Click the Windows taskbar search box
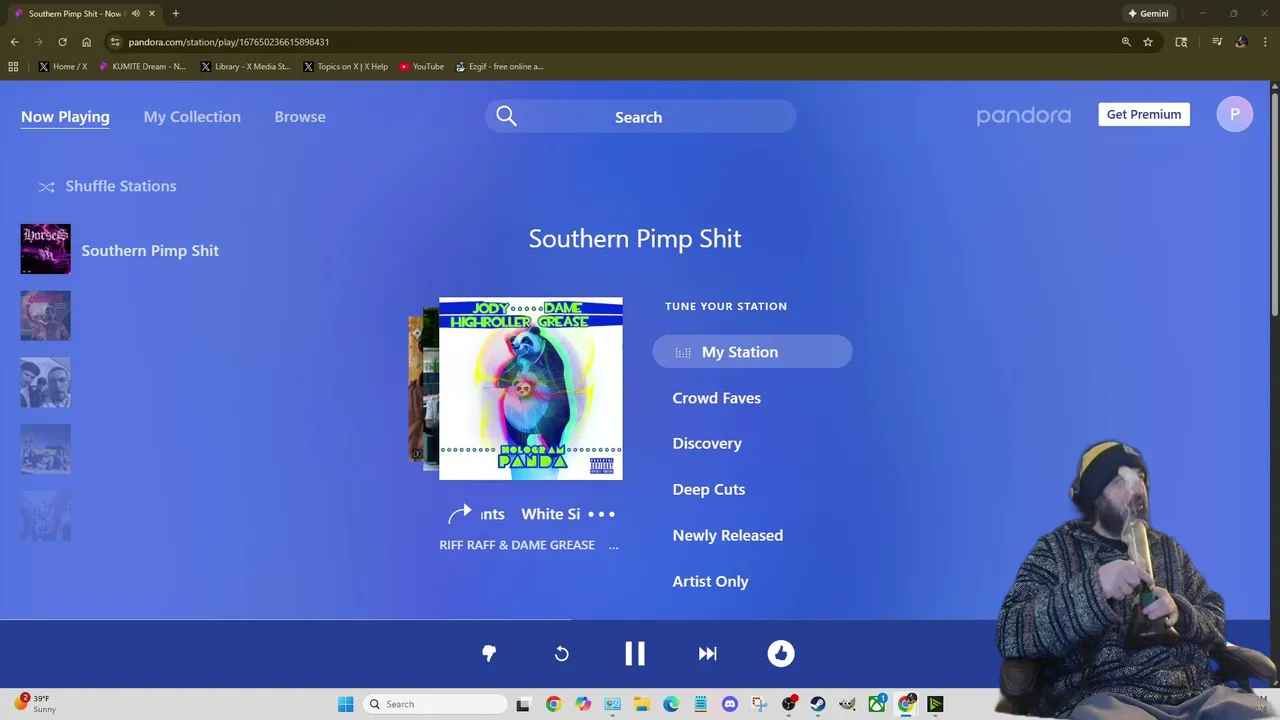1280x720 pixels. [x=435, y=704]
